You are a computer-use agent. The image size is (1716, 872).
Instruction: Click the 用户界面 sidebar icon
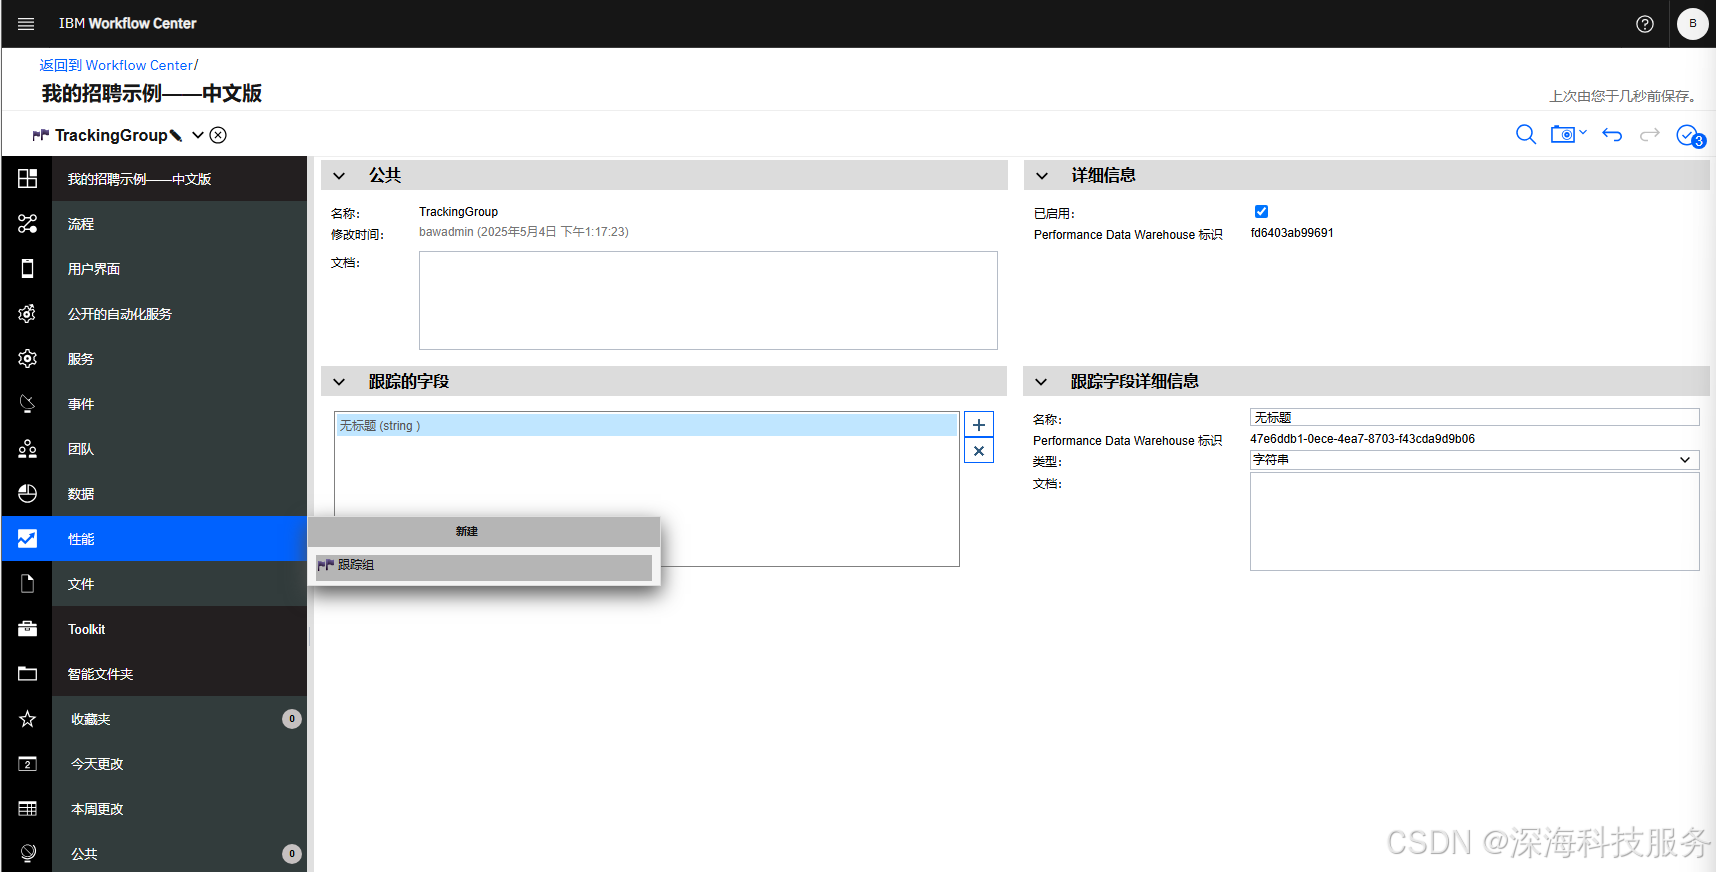point(27,269)
